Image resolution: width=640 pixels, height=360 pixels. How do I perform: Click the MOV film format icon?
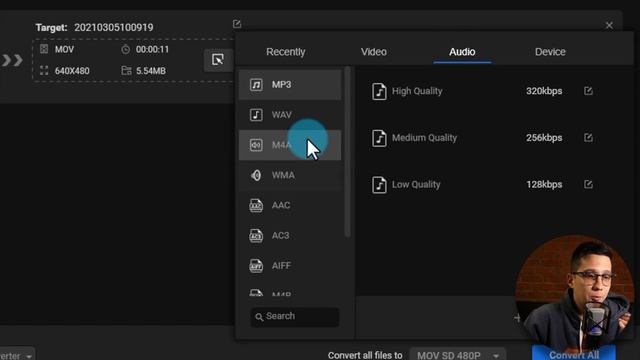coord(44,49)
